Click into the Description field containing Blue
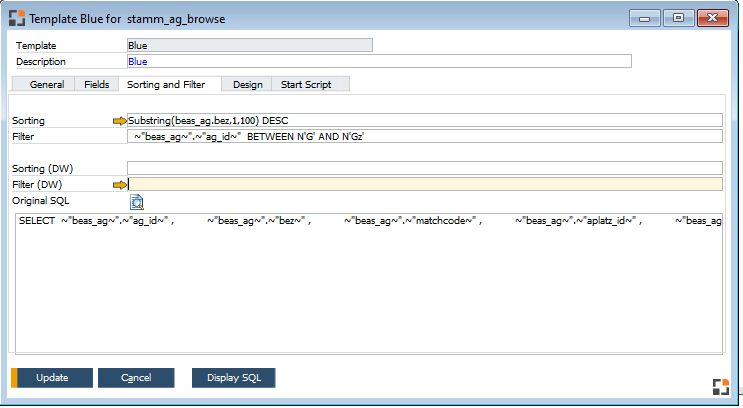 380,61
